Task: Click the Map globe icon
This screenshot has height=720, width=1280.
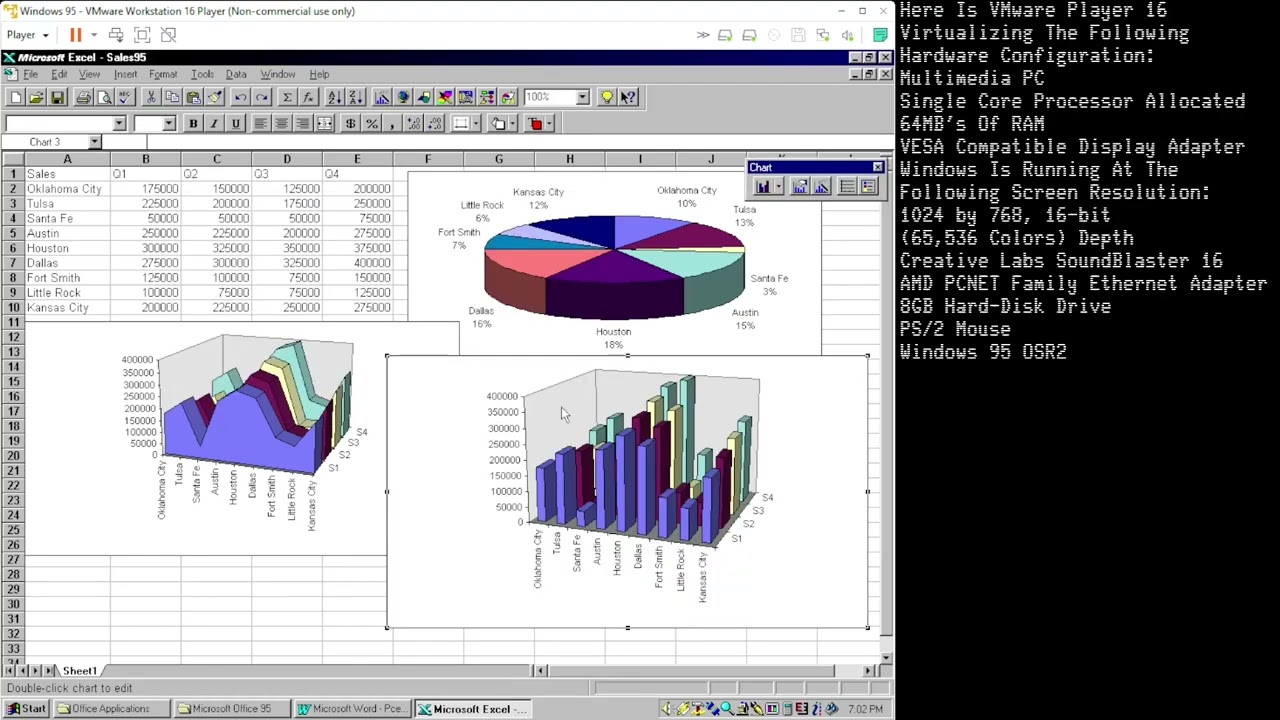Action: 403,97
